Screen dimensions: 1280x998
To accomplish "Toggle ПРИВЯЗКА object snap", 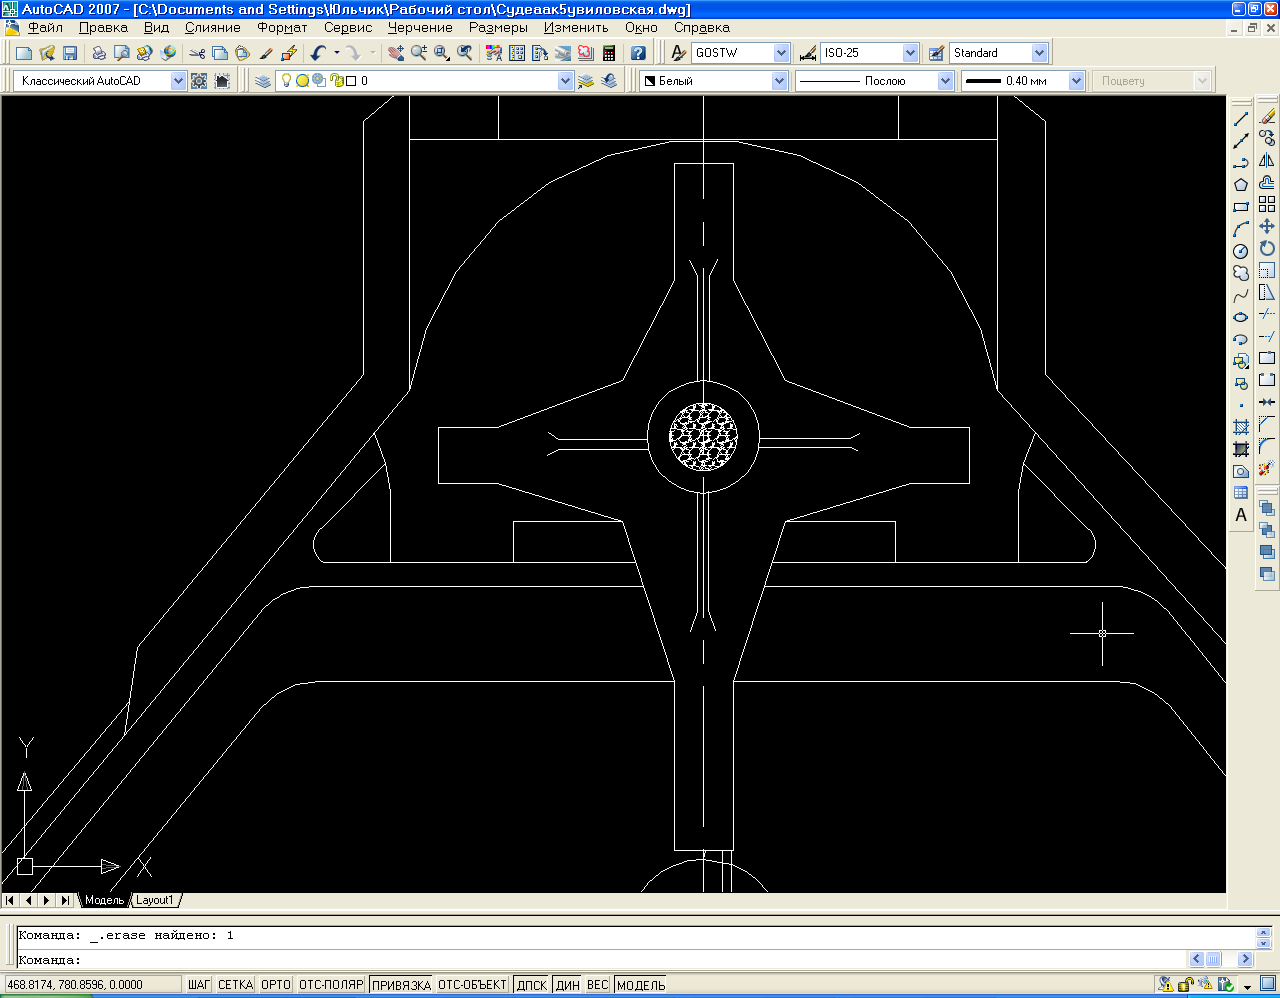I will click(401, 985).
